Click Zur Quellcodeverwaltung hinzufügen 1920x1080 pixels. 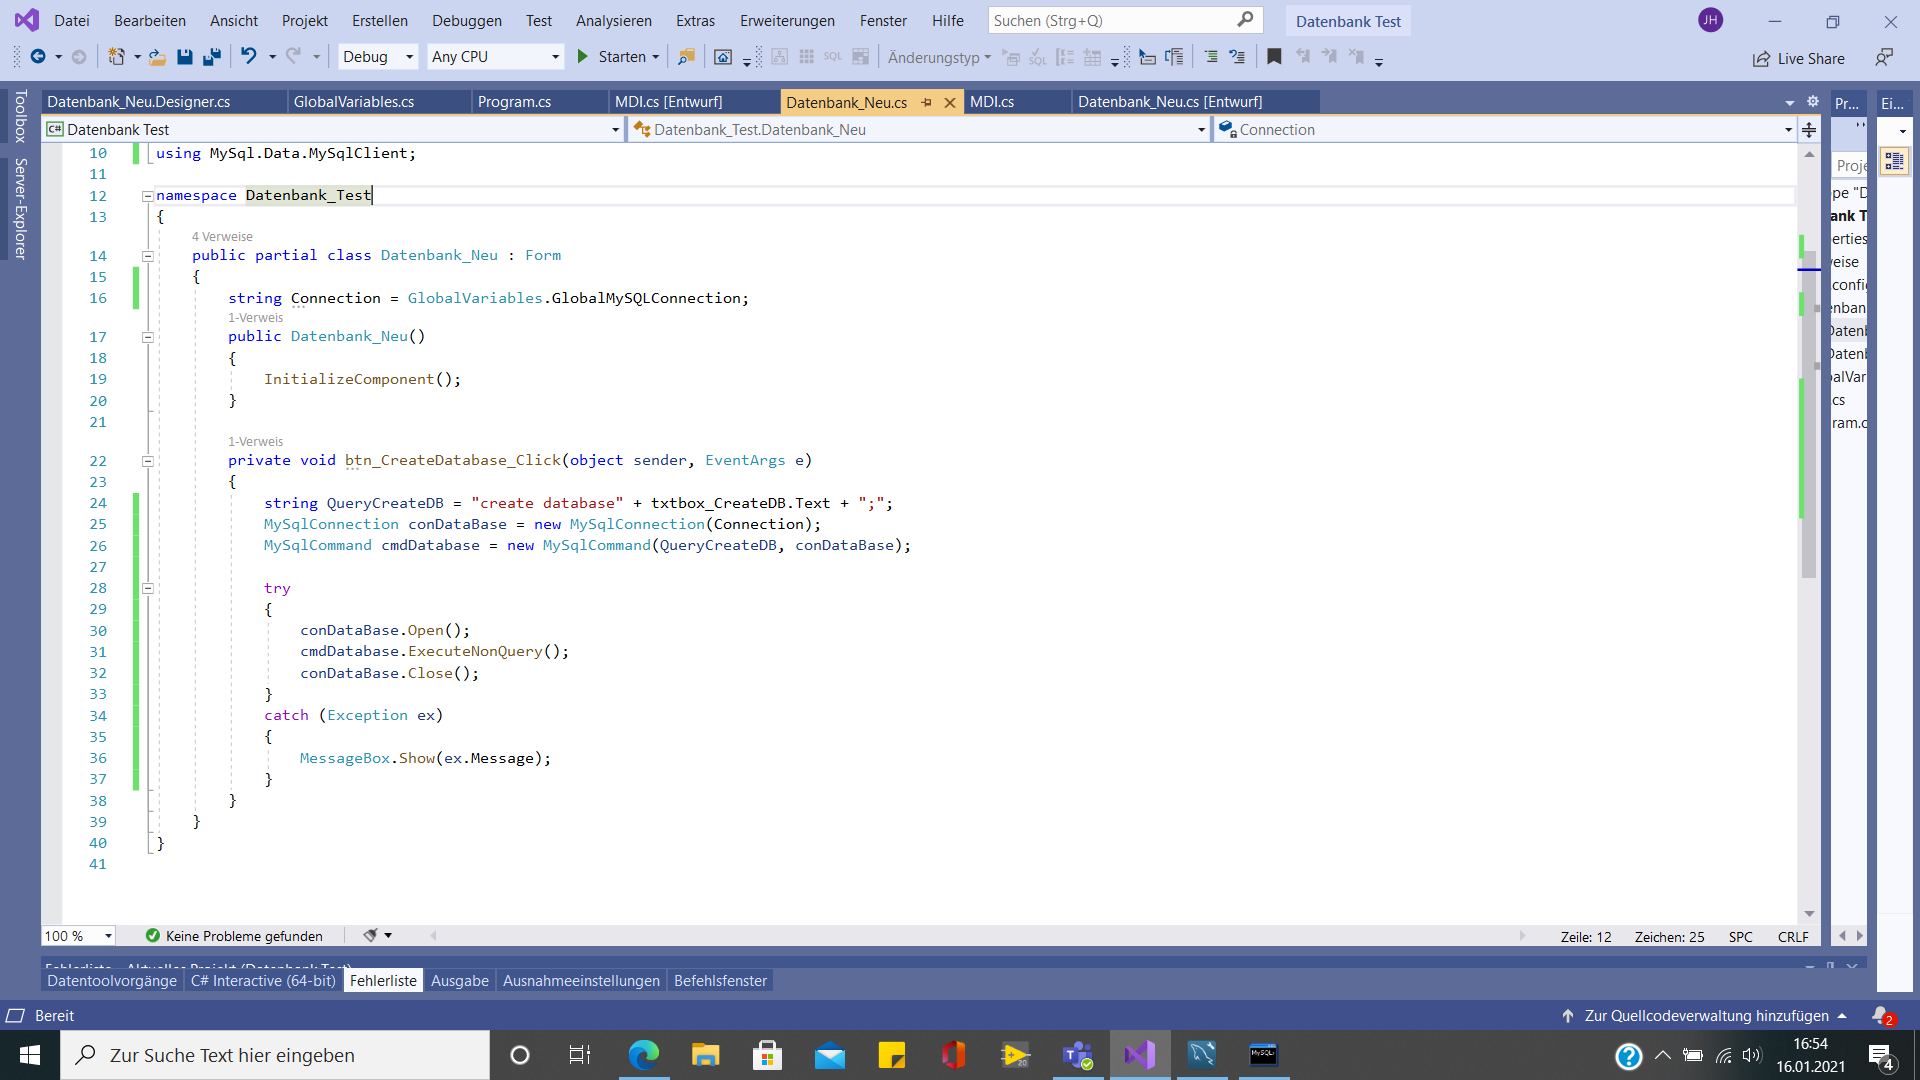tap(1705, 1015)
